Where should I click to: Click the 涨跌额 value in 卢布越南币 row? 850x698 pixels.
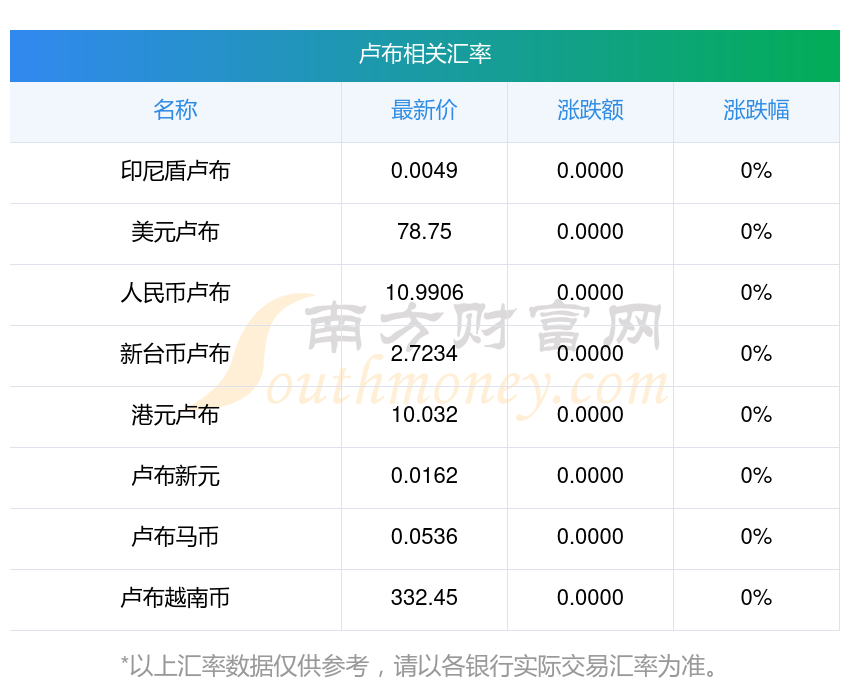590,598
